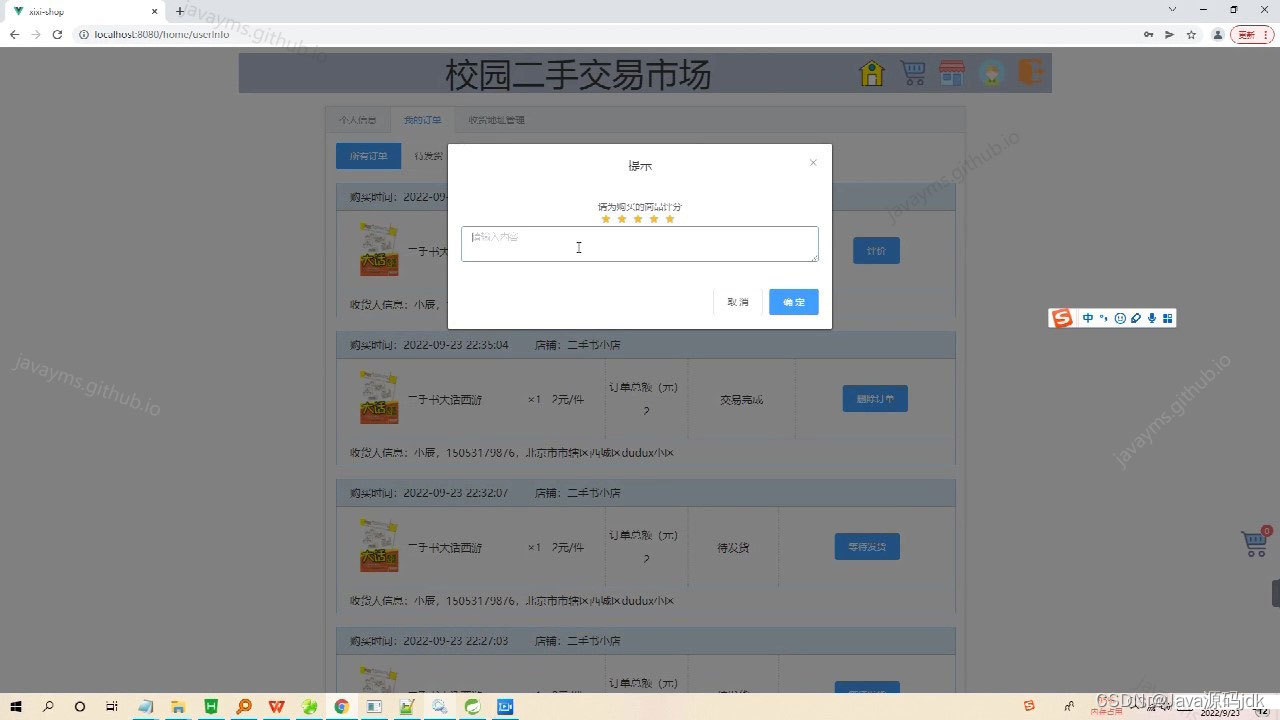Select the fourth rating star
This screenshot has width=1280, height=720.
[x=654, y=219]
